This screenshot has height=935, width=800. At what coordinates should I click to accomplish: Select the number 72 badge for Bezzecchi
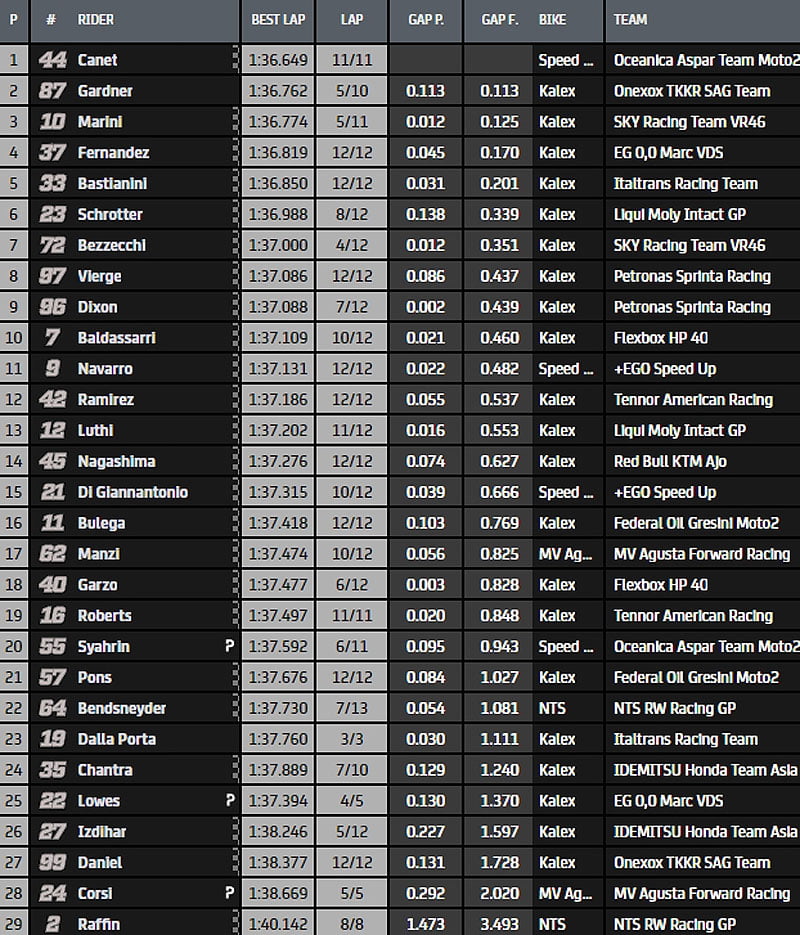52,245
